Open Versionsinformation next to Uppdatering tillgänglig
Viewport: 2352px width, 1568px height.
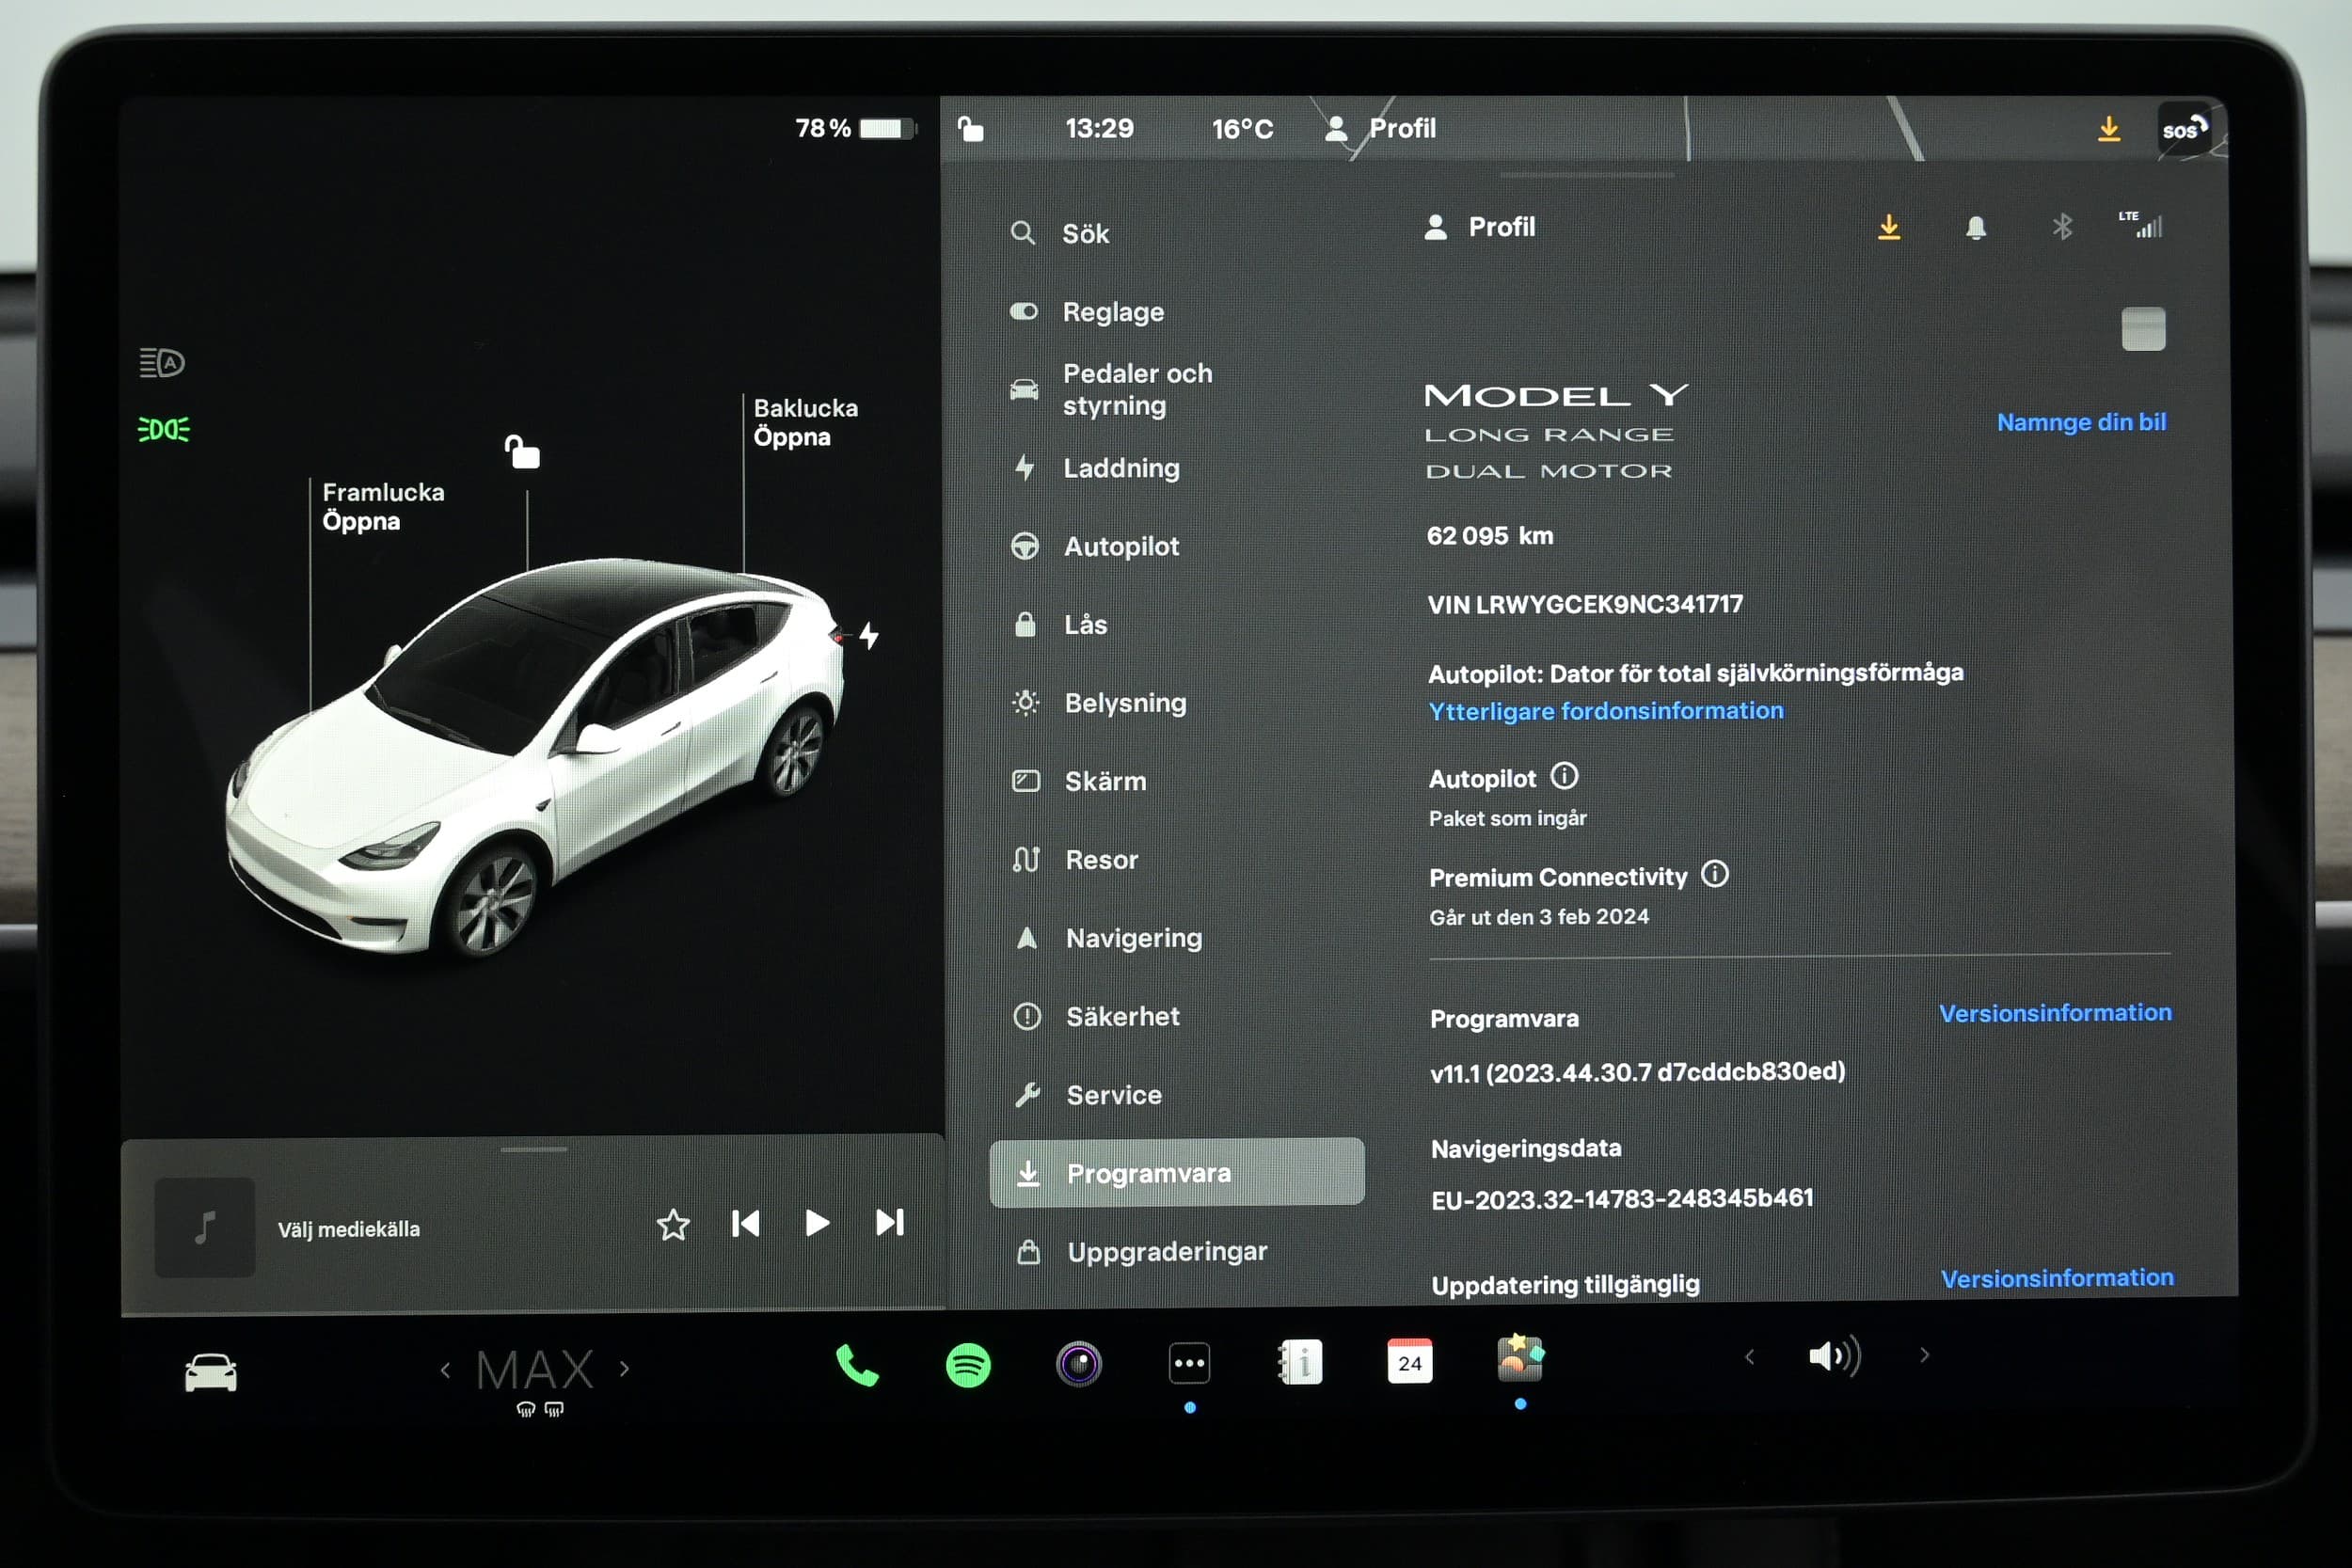2057,1278
